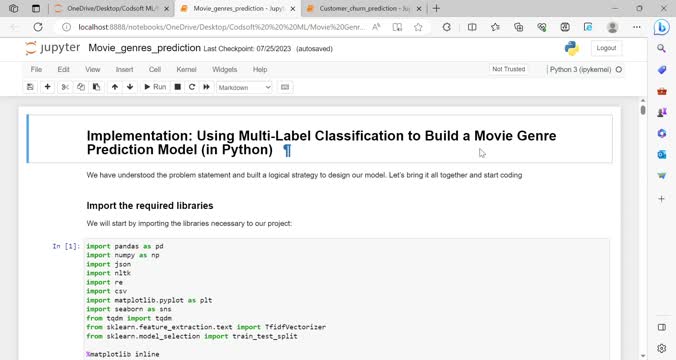Save notebook with the floppy disk icon
This screenshot has height=360, width=676.
tap(30, 87)
